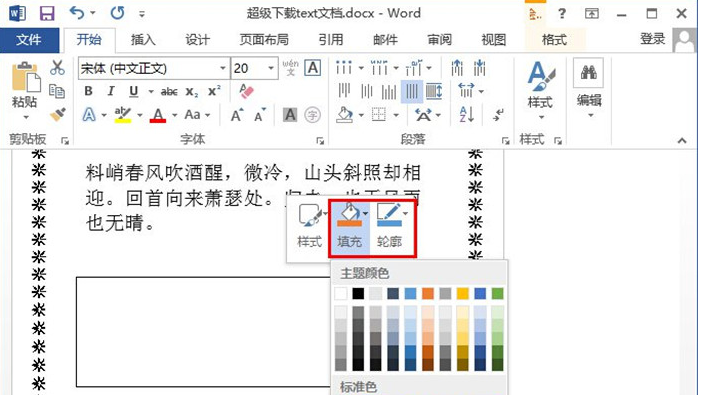The height and width of the screenshot is (395, 715).
Task: Toggle the highlighted justify alignment button
Action: pyautogui.click(x=412, y=91)
